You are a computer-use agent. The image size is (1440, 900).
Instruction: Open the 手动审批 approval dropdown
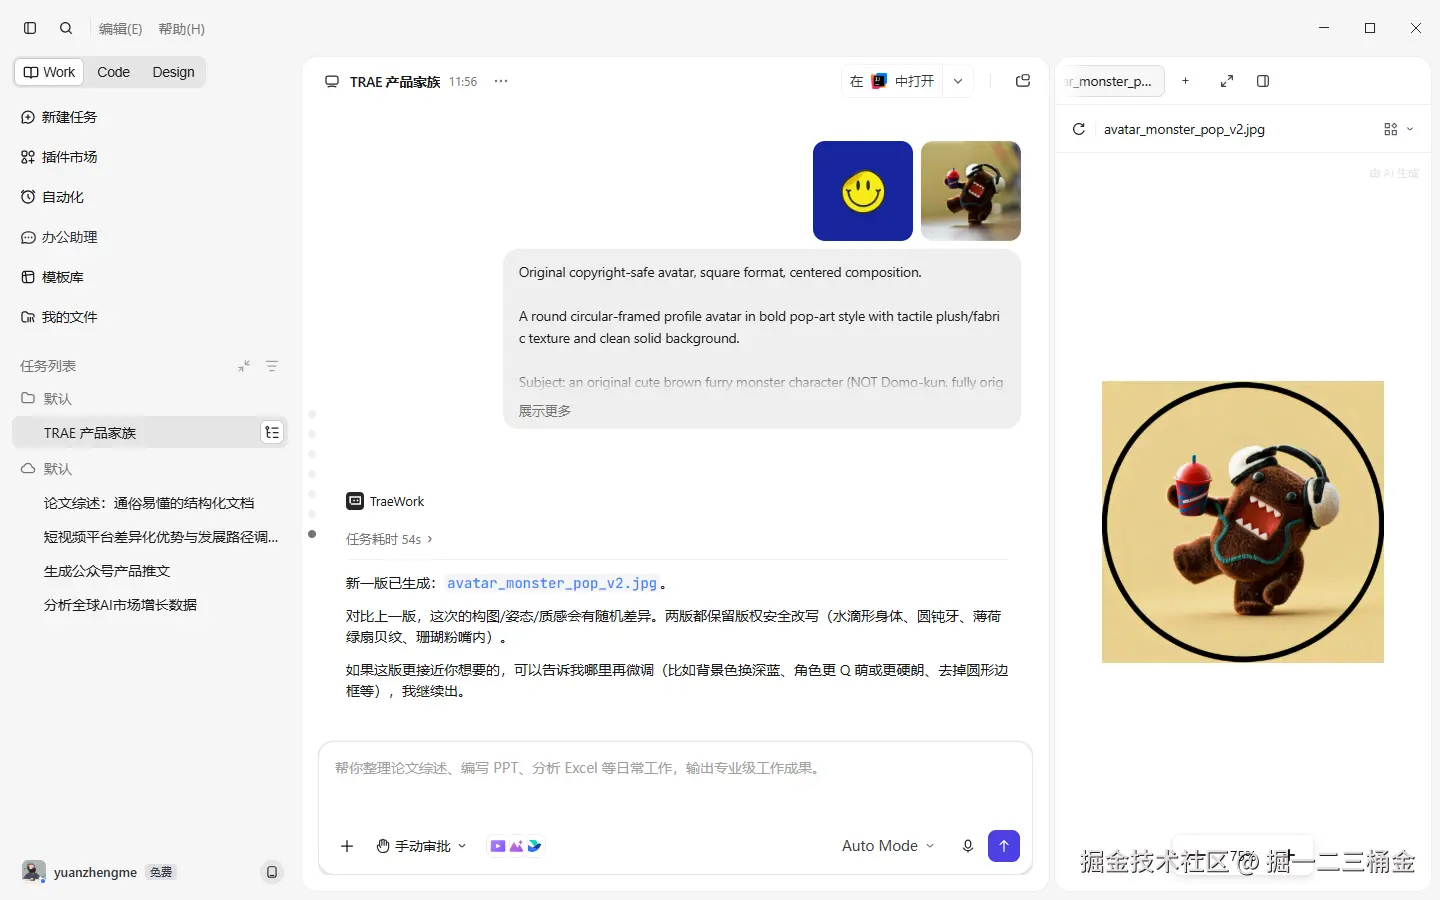pyautogui.click(x=421, y=846)
